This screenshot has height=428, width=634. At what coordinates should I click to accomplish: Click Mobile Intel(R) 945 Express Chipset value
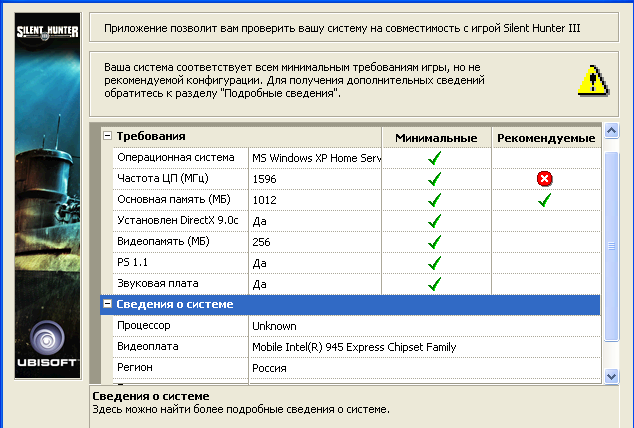tap(354, 347)
